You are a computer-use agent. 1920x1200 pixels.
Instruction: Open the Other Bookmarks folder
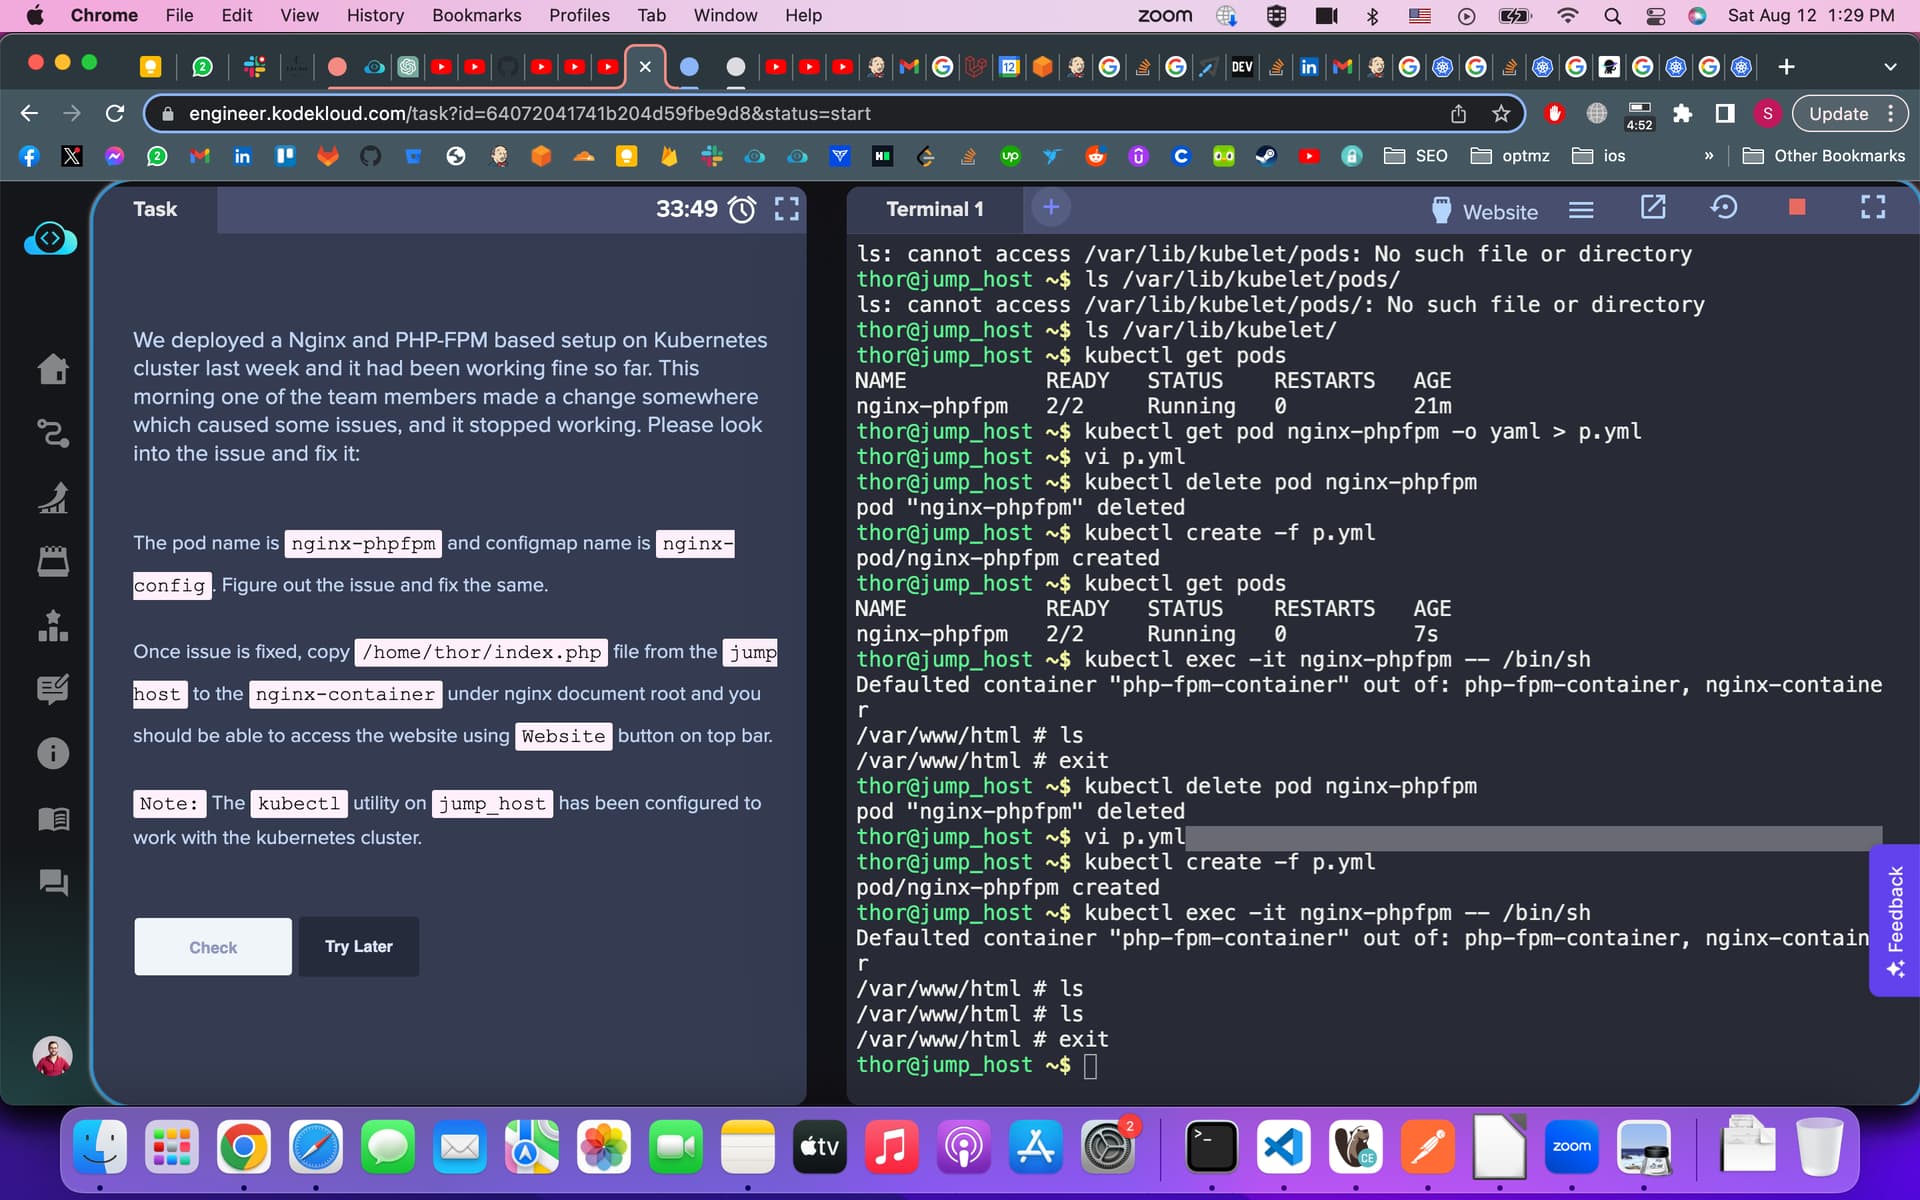click(1823, 156)
